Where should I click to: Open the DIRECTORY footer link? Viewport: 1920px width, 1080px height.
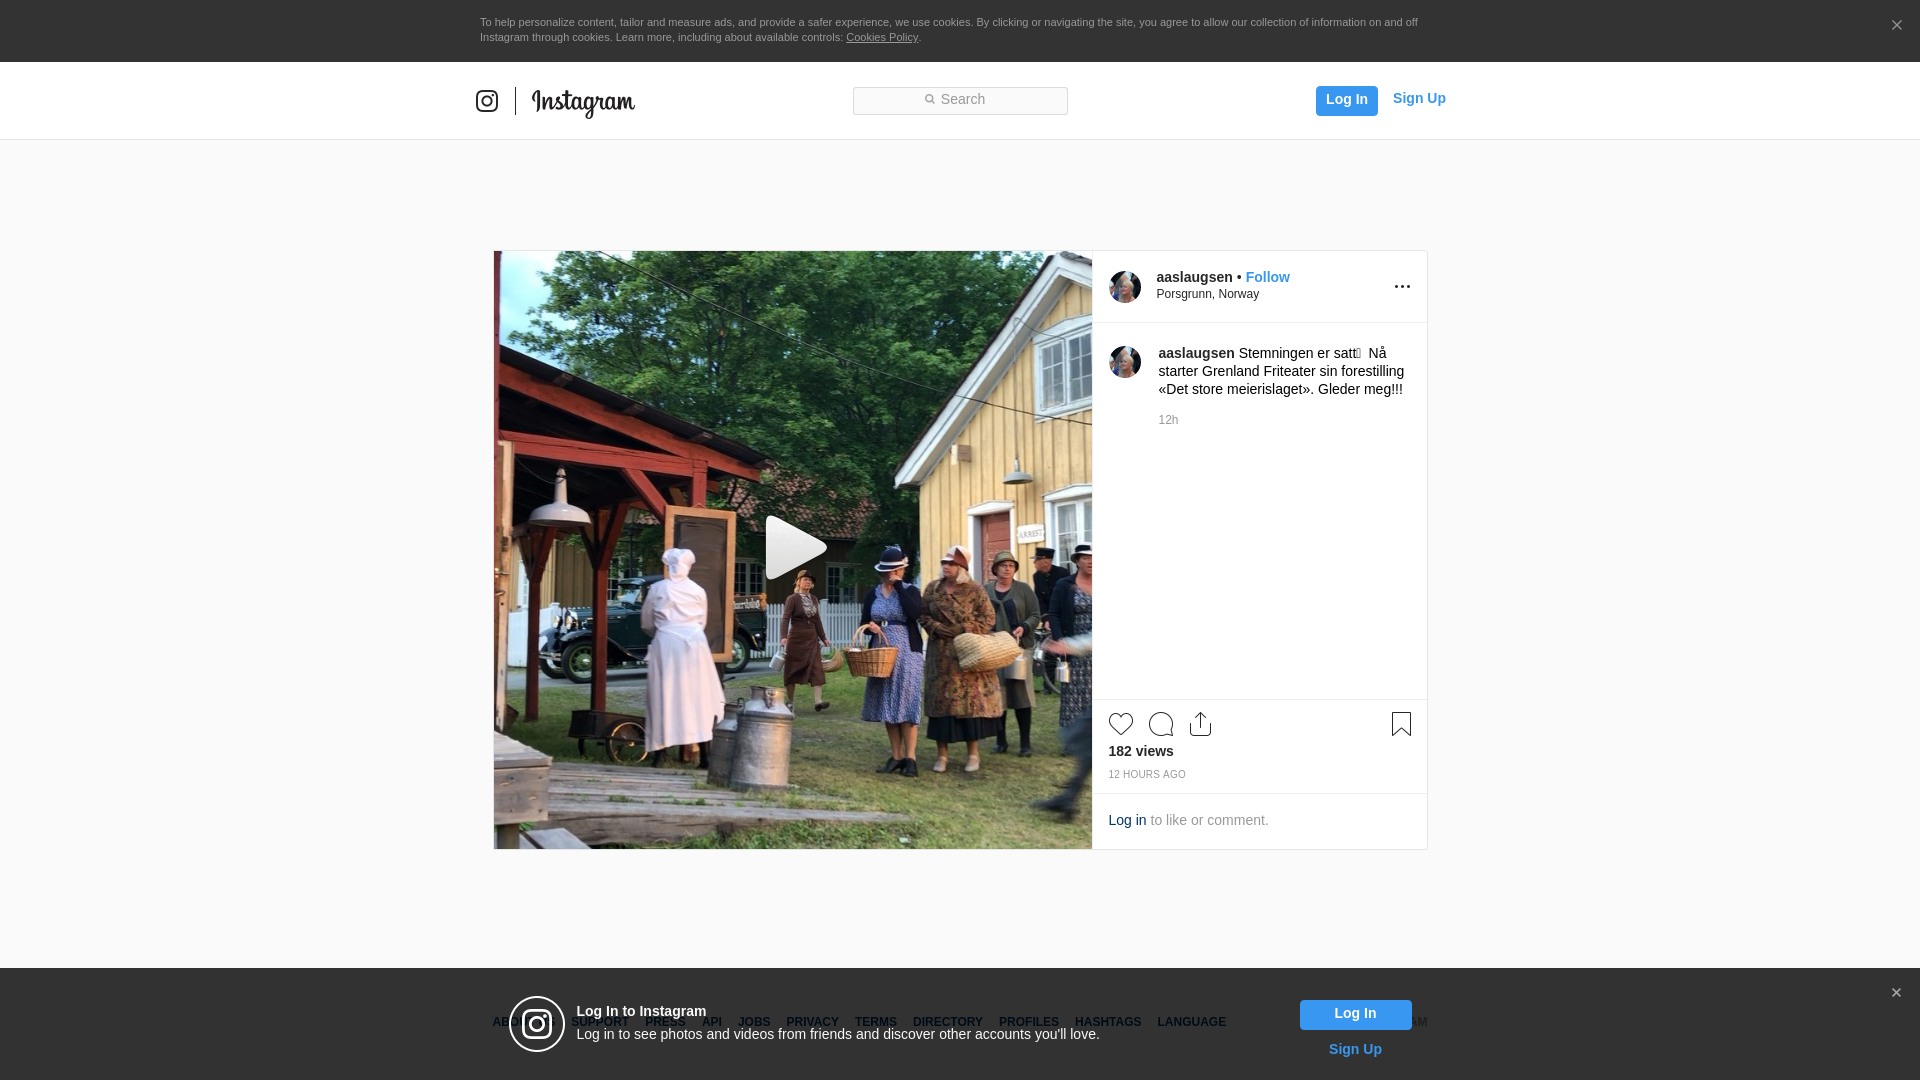948,1022
